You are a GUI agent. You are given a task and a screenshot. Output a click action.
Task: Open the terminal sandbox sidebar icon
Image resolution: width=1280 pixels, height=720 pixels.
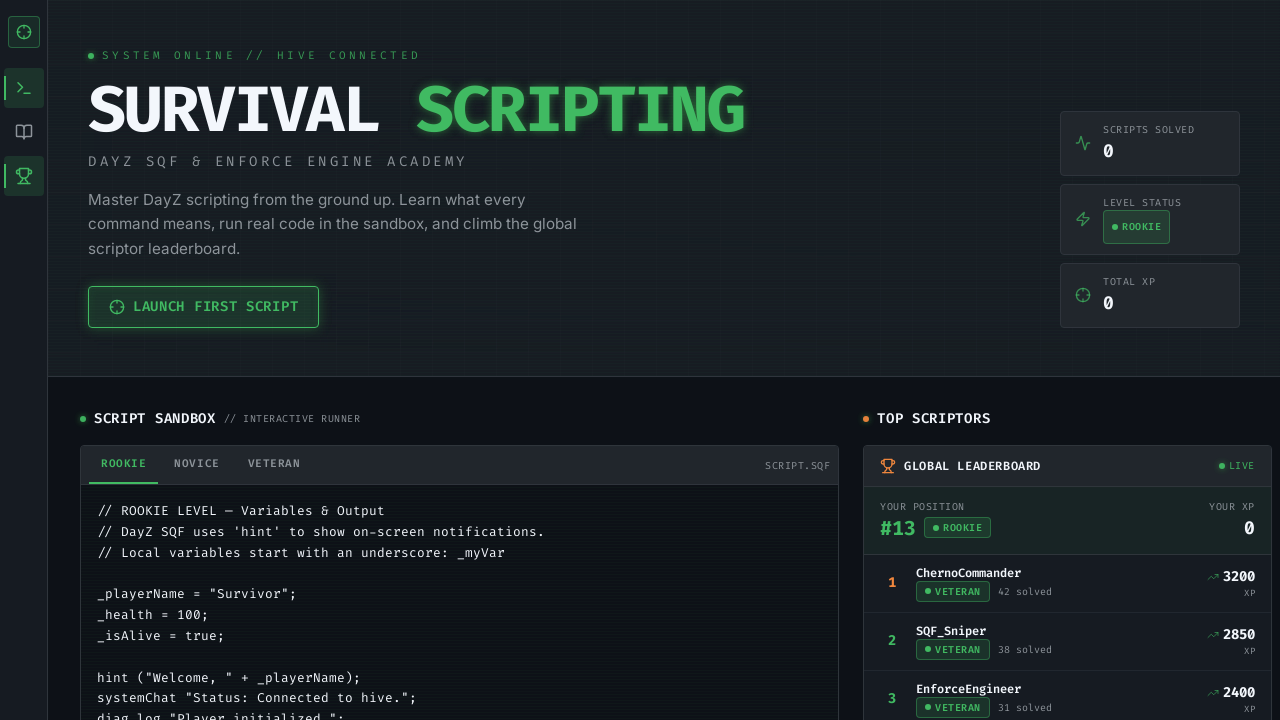[x=24, y=88]
